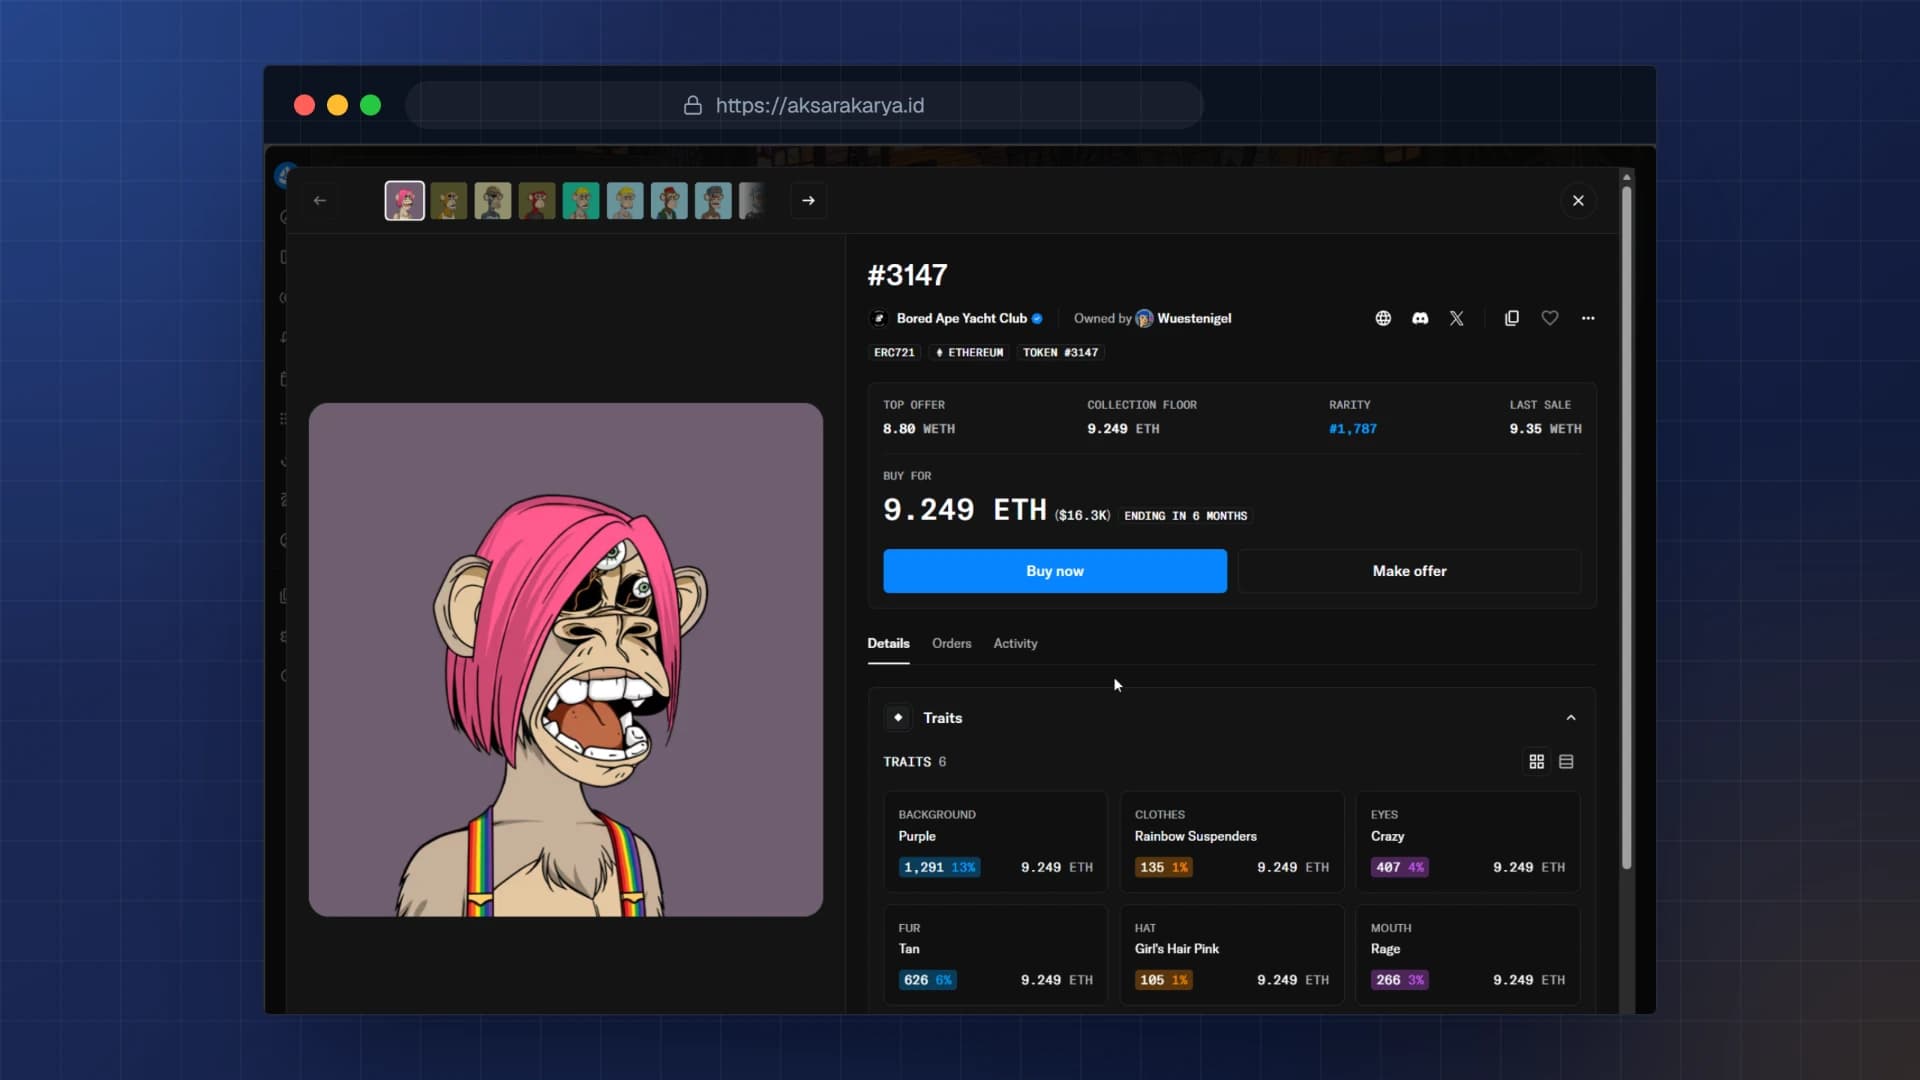
Task: Open the more options ellipsis menu
Action: pyautogui.click(x=1588, y=318)
